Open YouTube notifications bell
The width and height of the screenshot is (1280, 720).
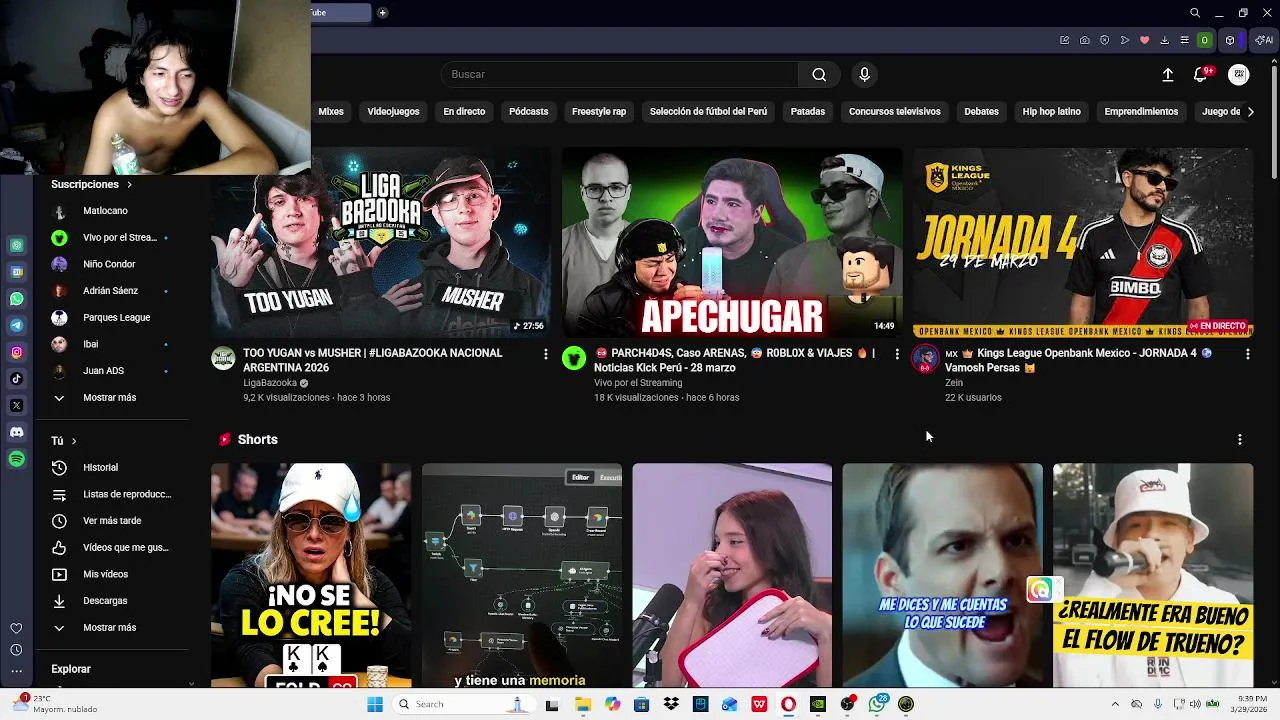(x=1201, y=74)
